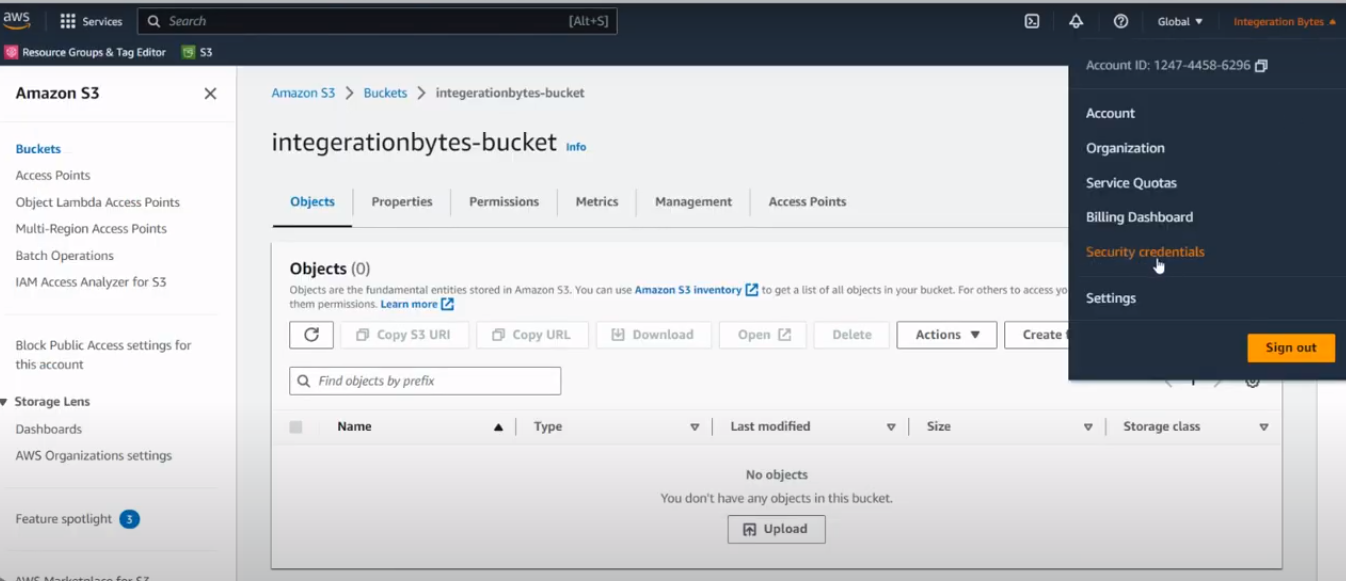Launch CloudShell from the top bar
The height and width of the screenshot is (581, 1346).
click(1032, 21)
